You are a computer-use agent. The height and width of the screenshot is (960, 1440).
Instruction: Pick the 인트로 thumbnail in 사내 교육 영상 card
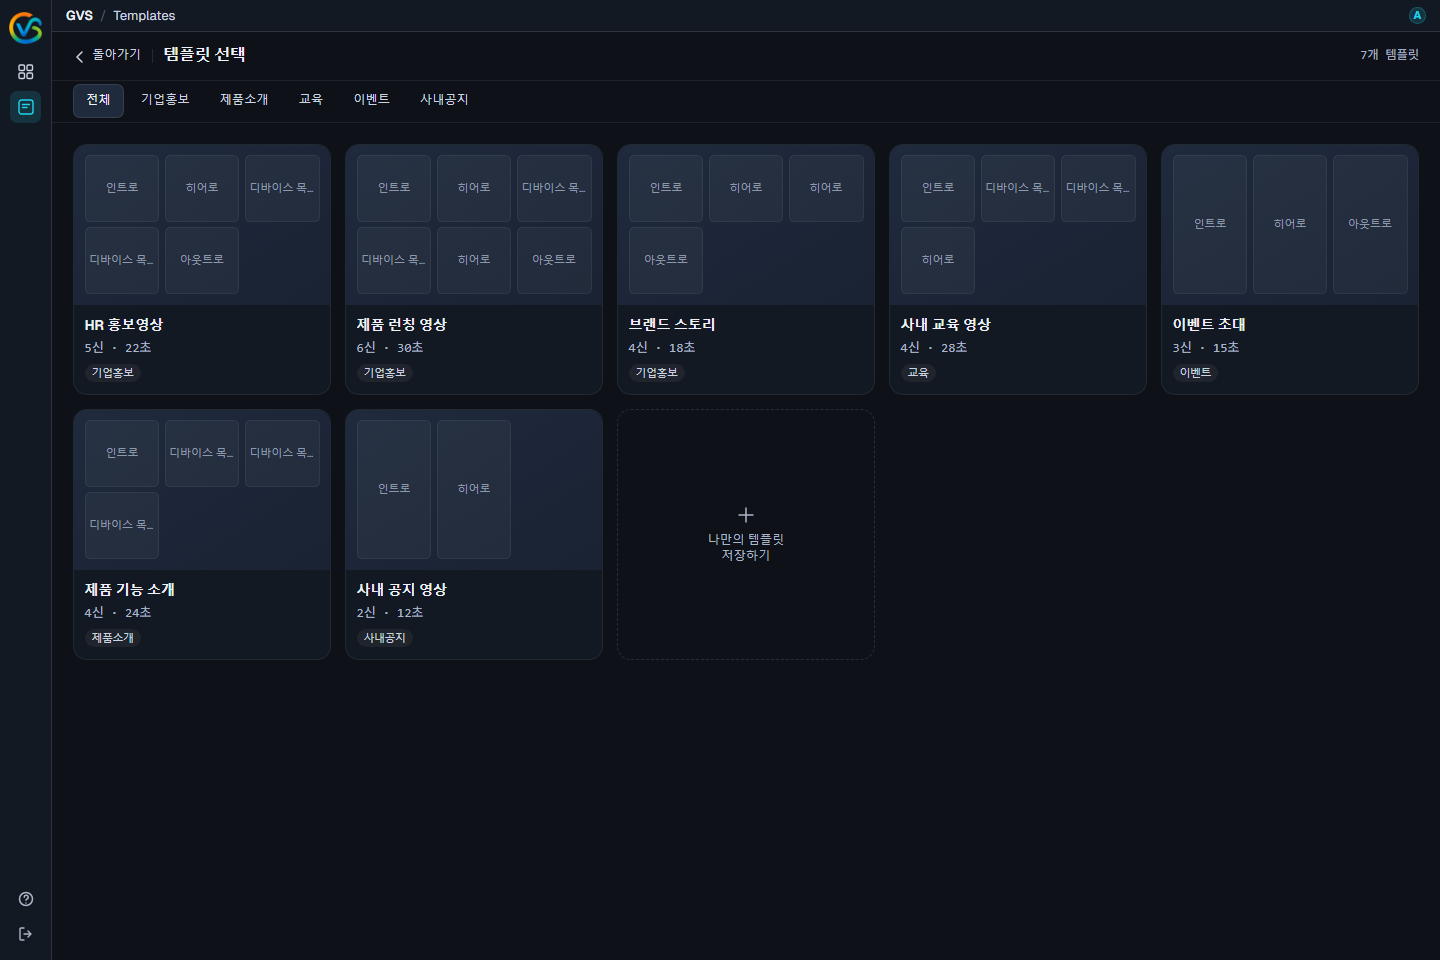(x=938, y=188)
